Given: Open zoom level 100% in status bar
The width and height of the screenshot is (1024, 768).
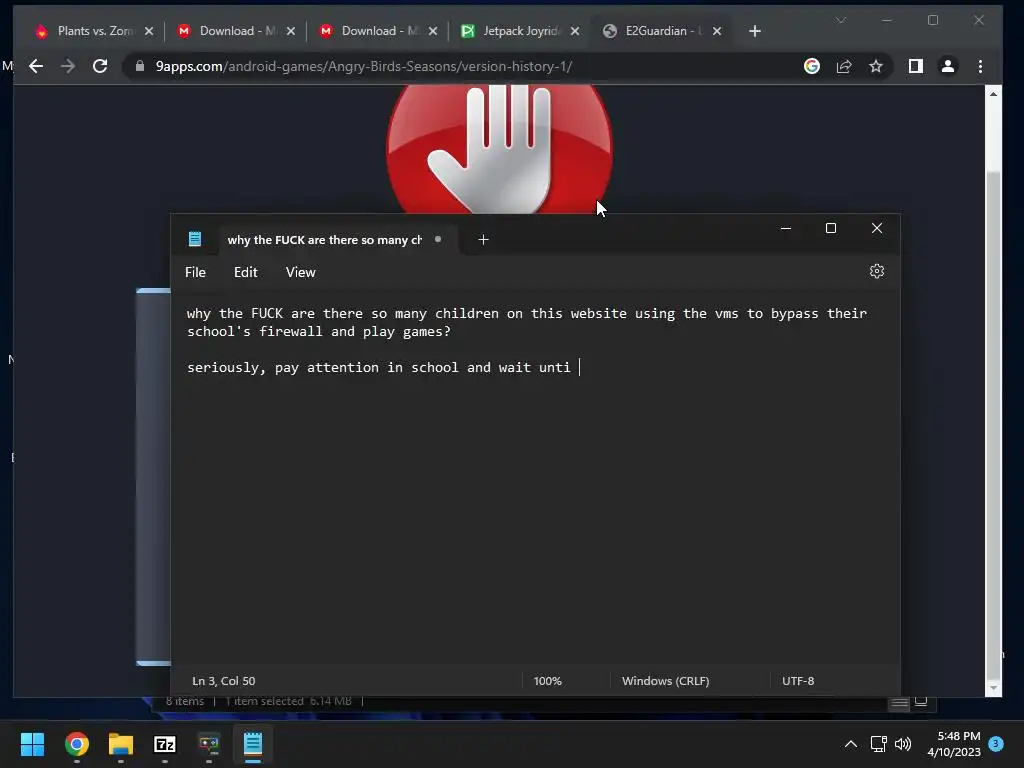Looking at the screenshot, I should pyautogui.click(x=547, y=680).
